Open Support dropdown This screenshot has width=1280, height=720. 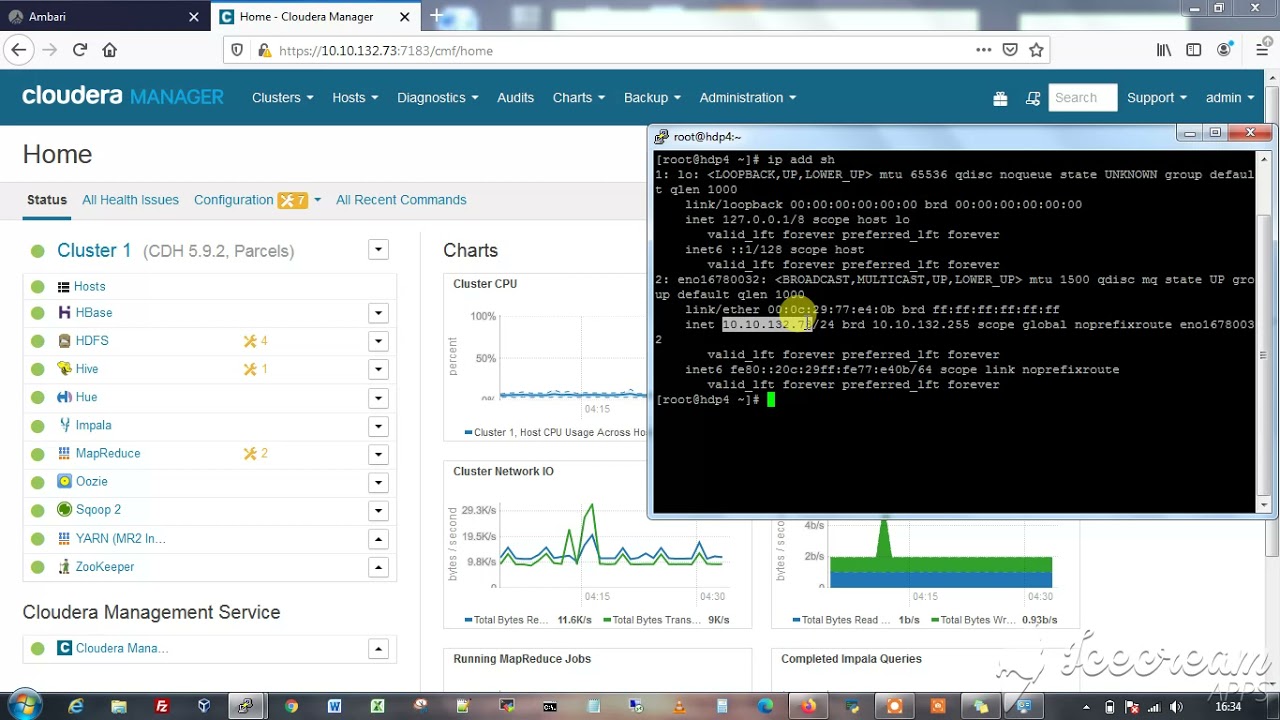tap(1157, 97)
